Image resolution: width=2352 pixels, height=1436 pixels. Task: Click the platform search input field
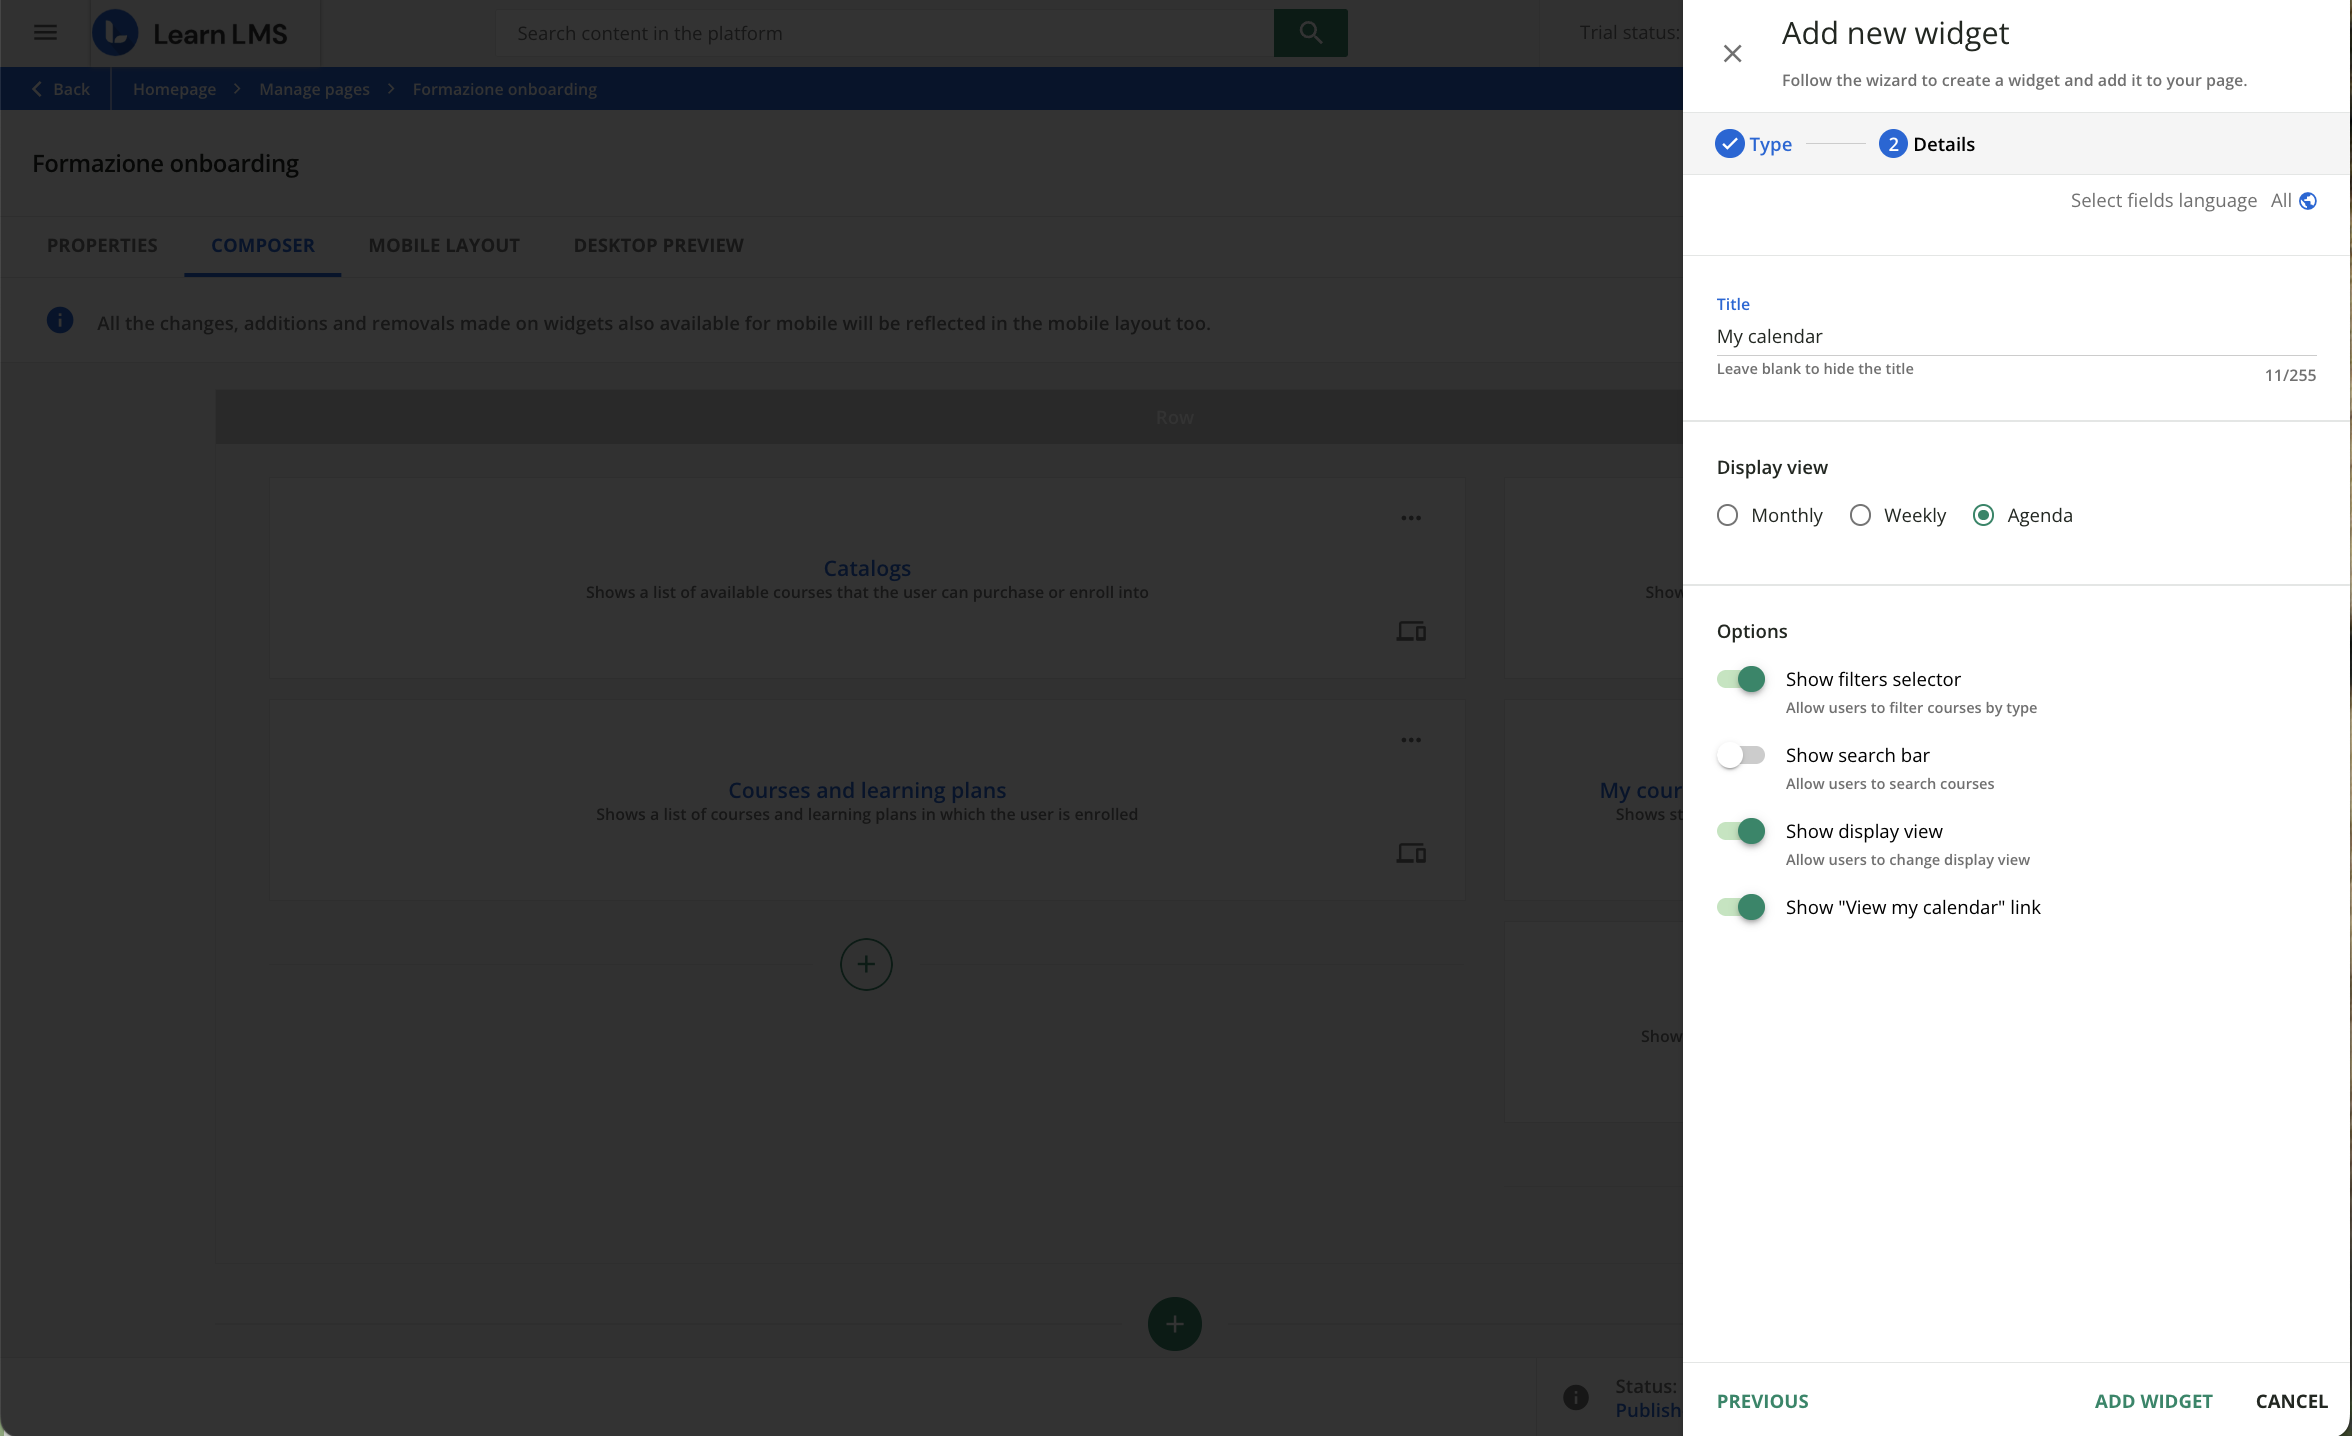885,33
